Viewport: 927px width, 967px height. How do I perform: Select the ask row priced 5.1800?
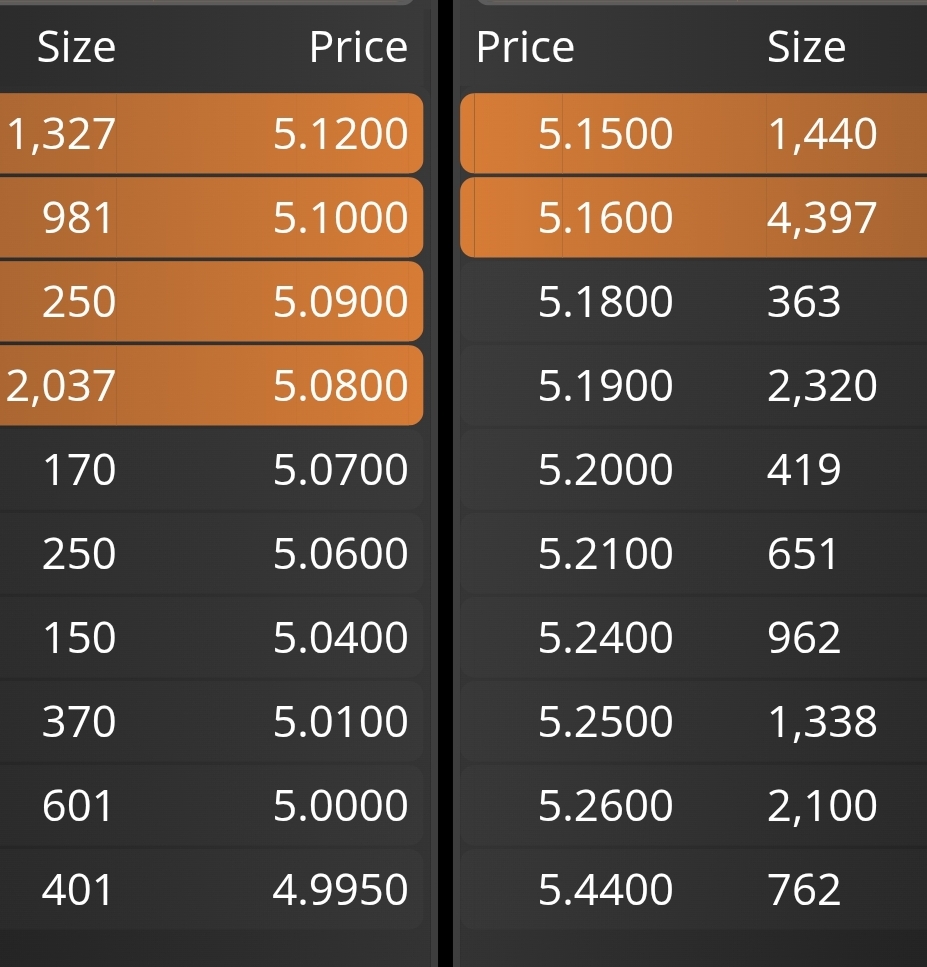click(694, 301)
